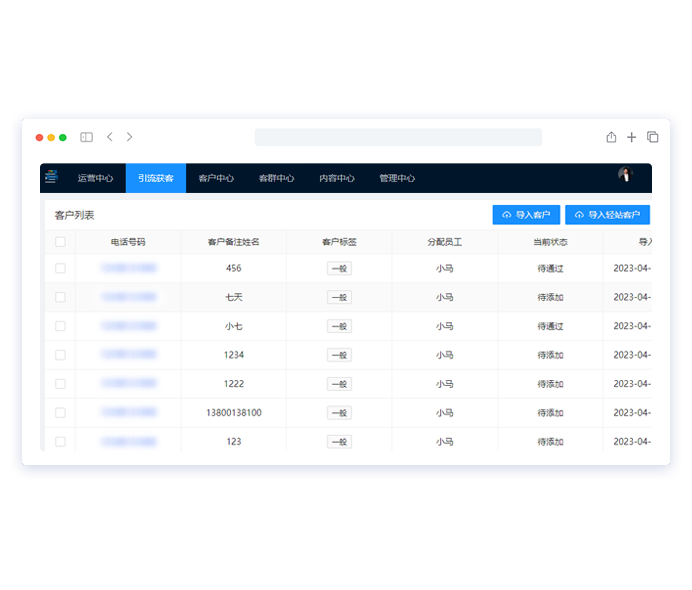
Task: Click customer name 小七
Action: click(x=233, y=326)
